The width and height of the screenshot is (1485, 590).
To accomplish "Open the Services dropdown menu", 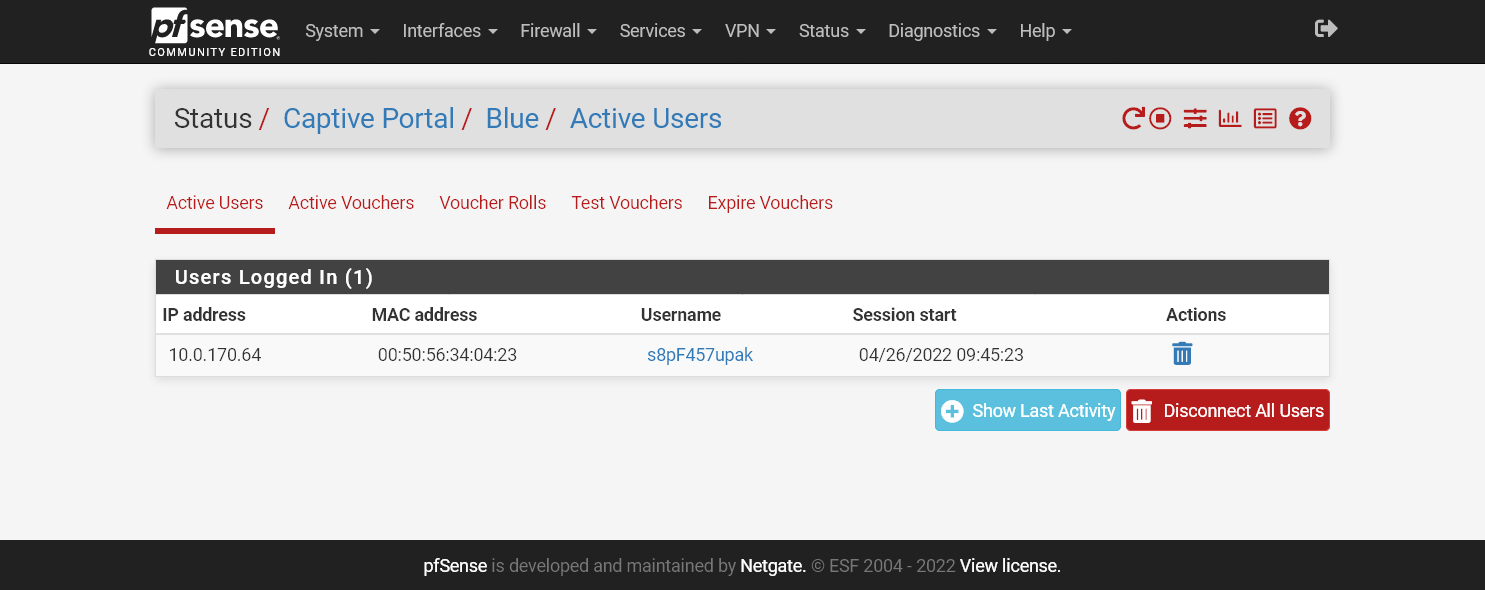I will [660, 31].
